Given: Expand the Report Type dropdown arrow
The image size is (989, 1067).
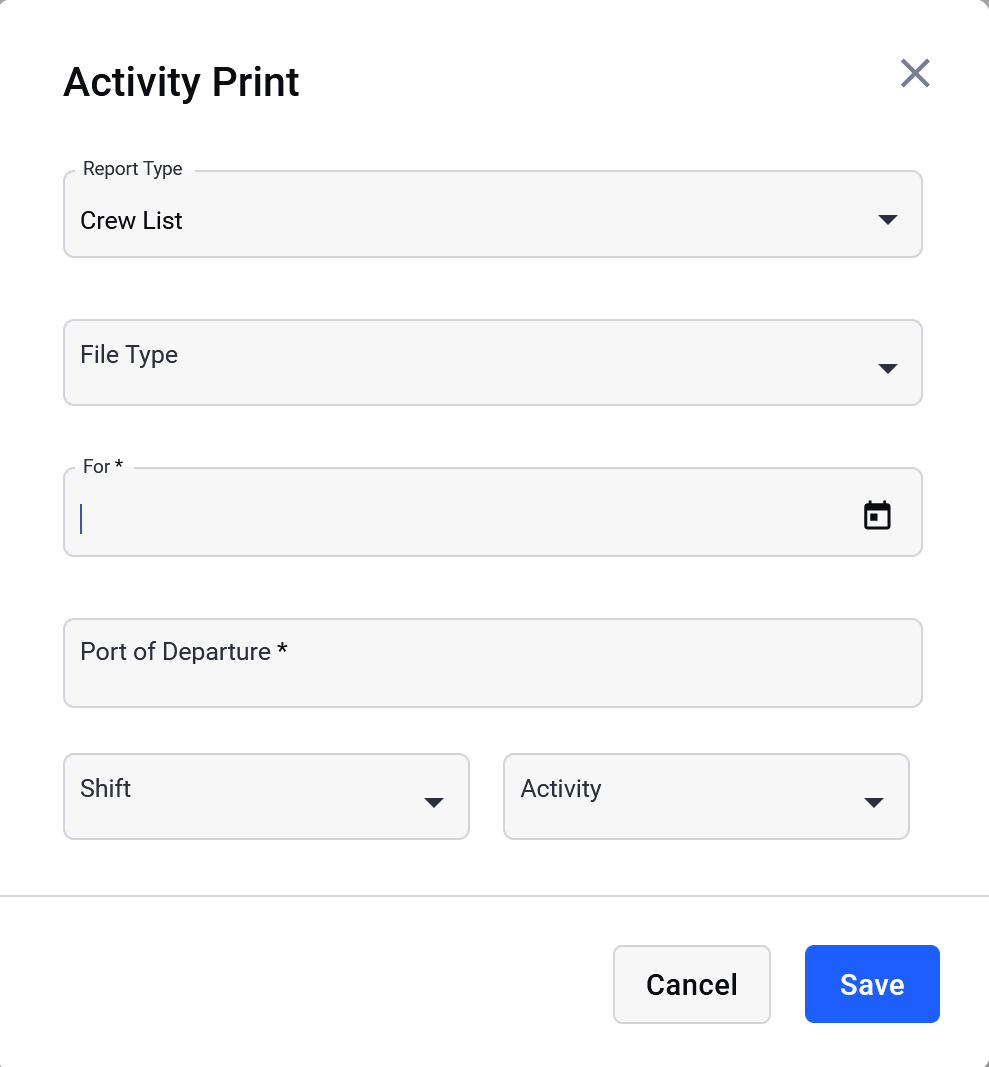Looking at the screenshot, I should [x=888, y=220].
